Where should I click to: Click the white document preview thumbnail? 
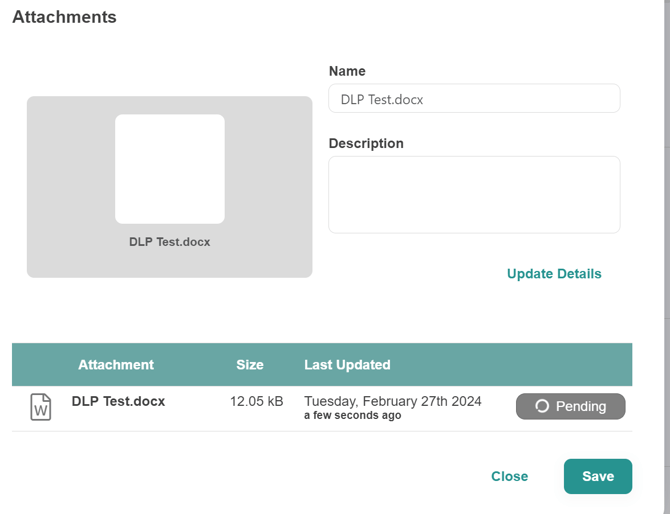[x=169, y=169]
